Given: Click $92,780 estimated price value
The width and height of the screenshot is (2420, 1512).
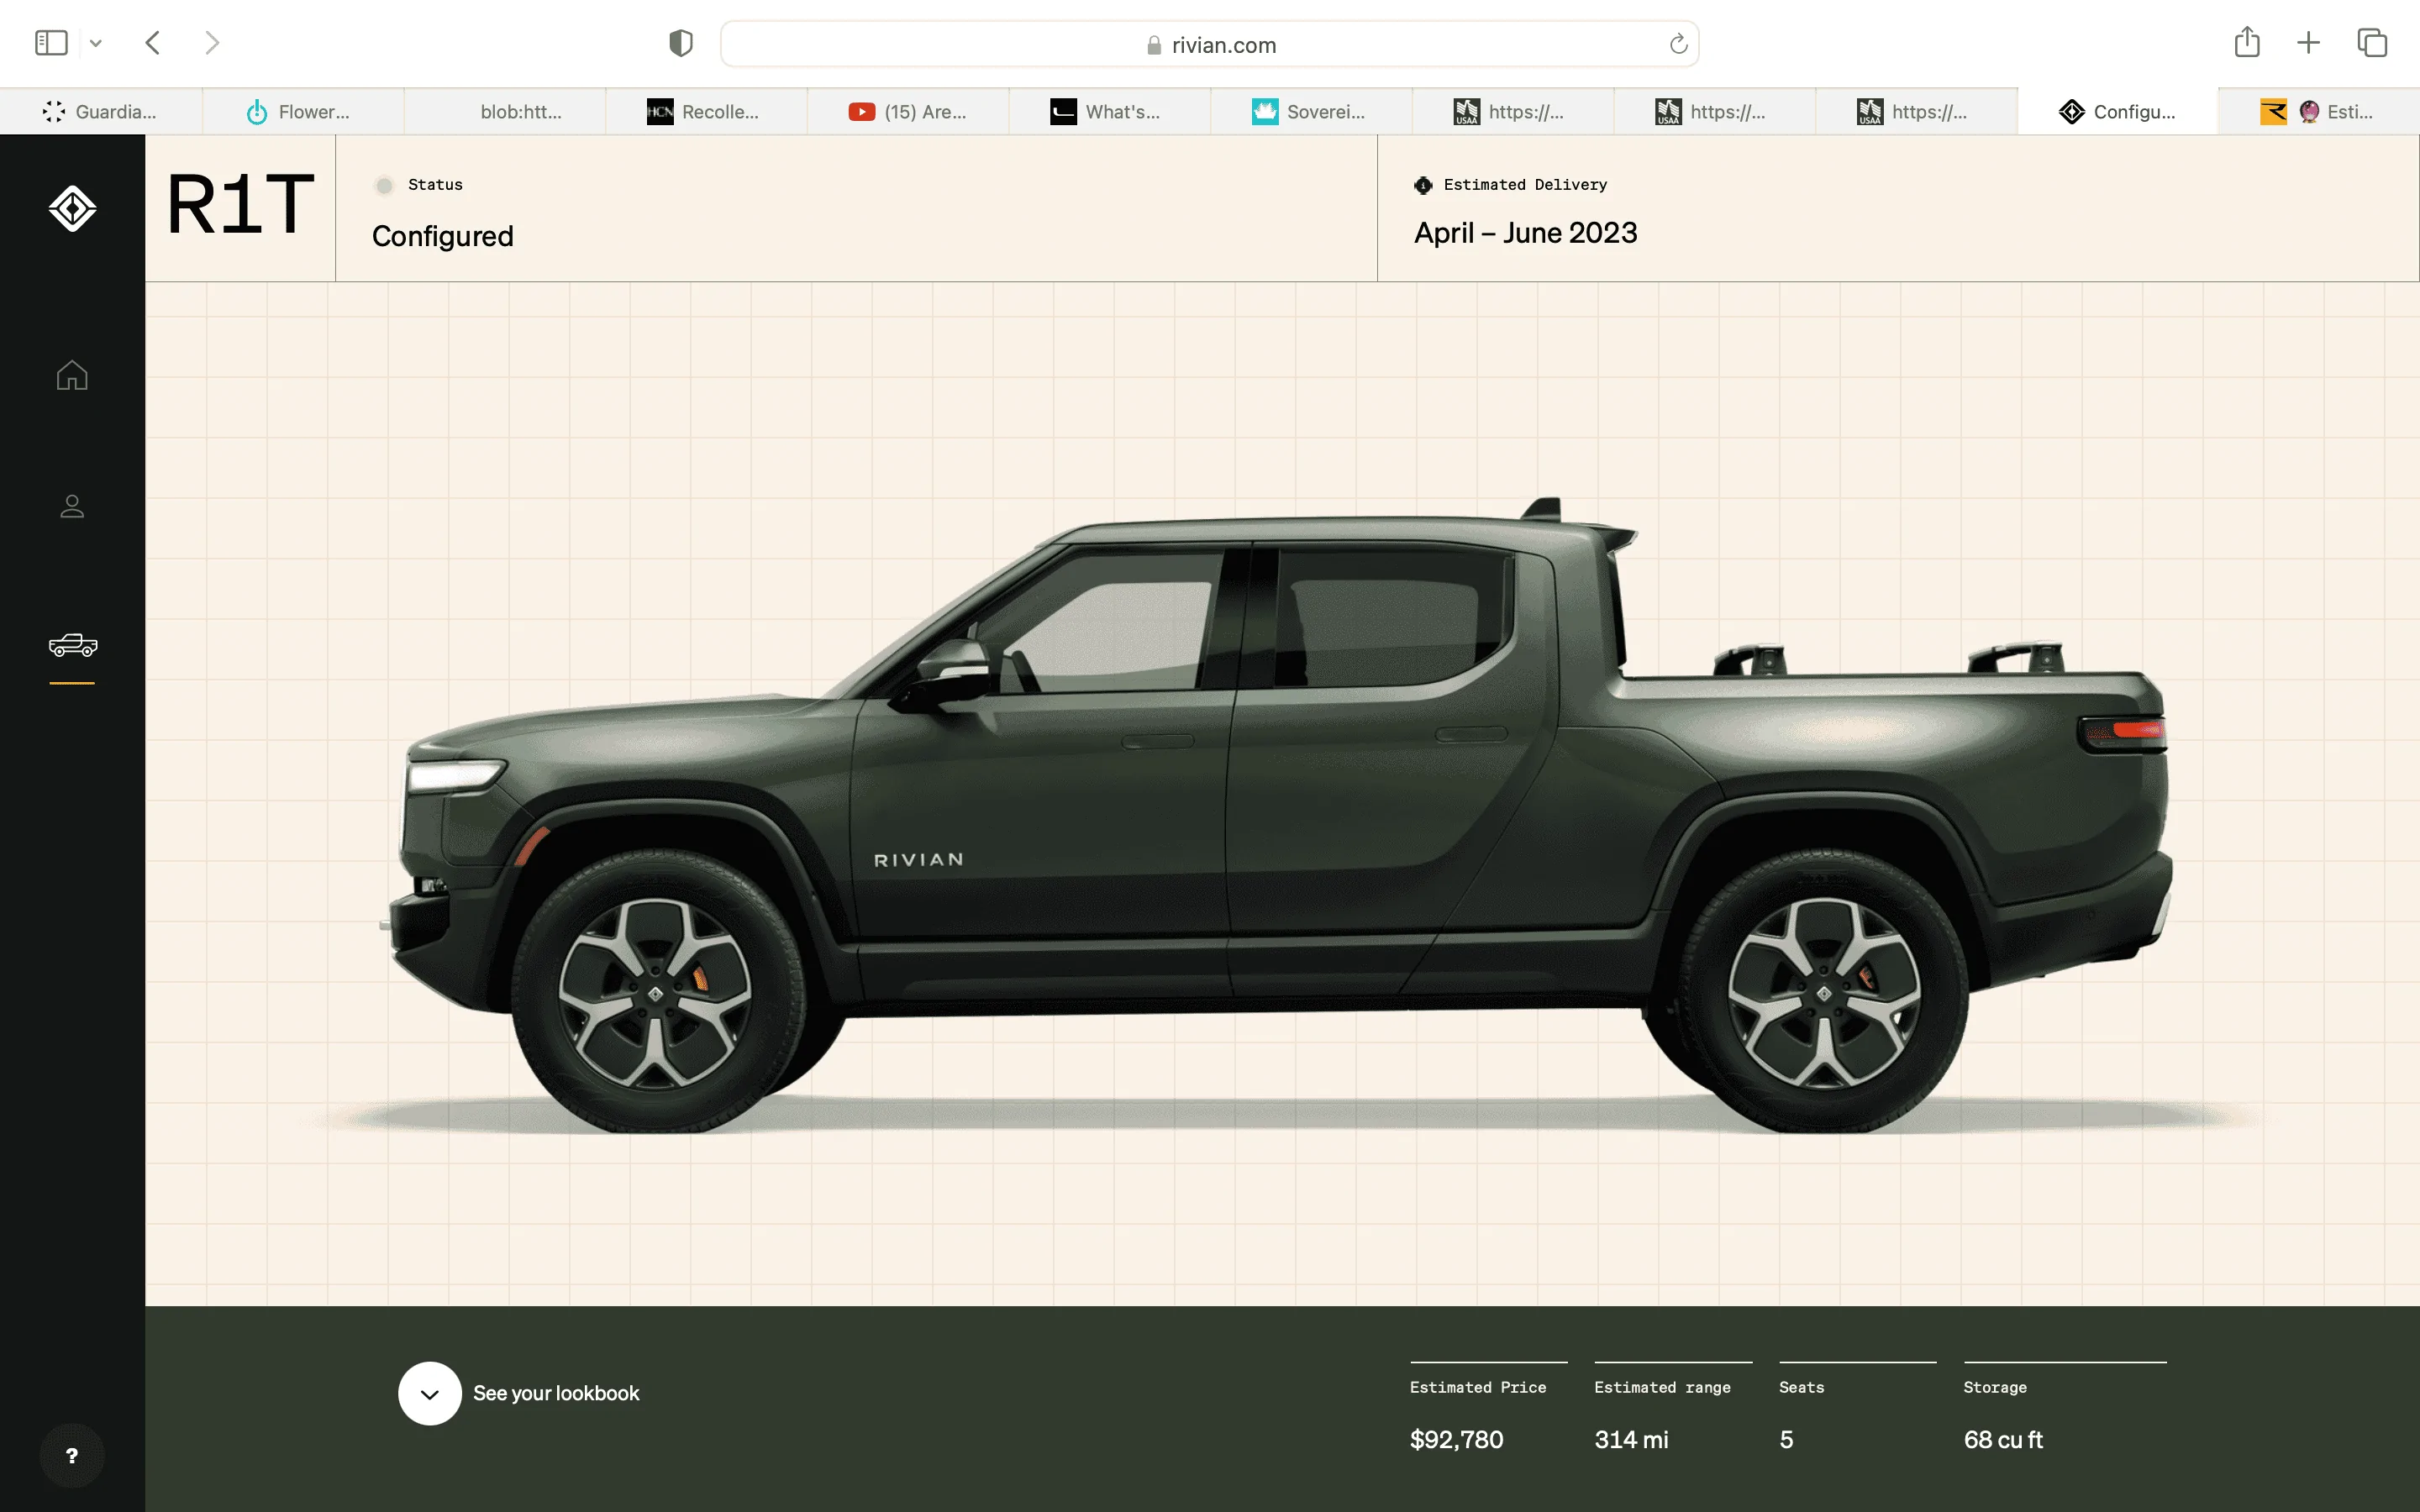Looking at the screenshot, I should tap(1456, 1440).
